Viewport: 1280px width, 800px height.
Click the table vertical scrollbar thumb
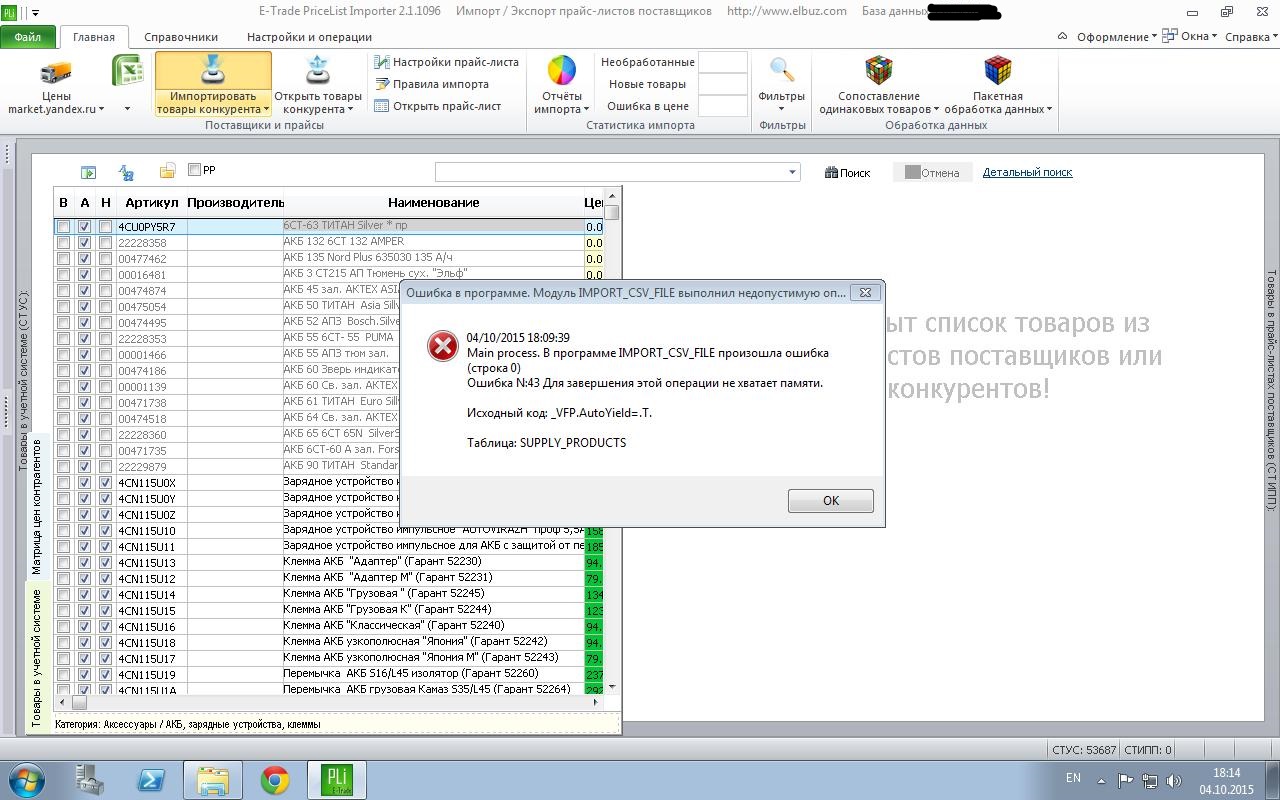(x=612, y=212)
